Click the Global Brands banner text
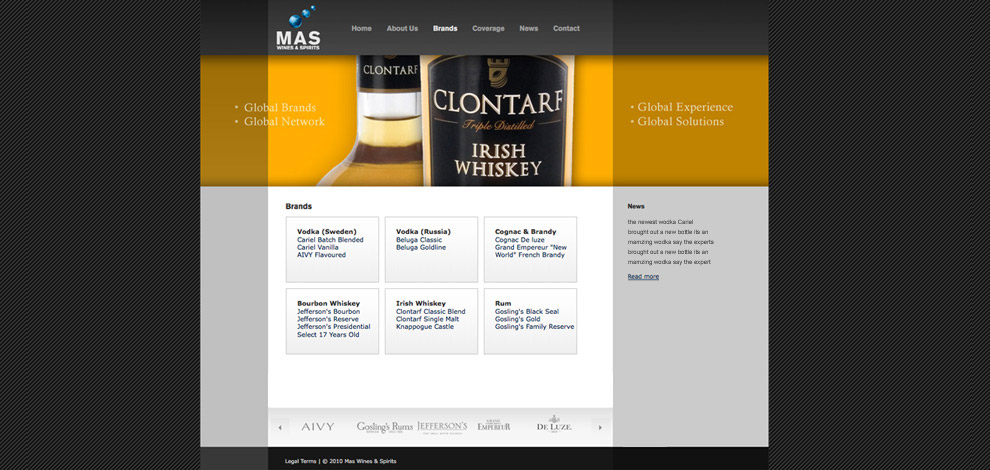This screenshot has width=990, height=470. pos(280,107)
